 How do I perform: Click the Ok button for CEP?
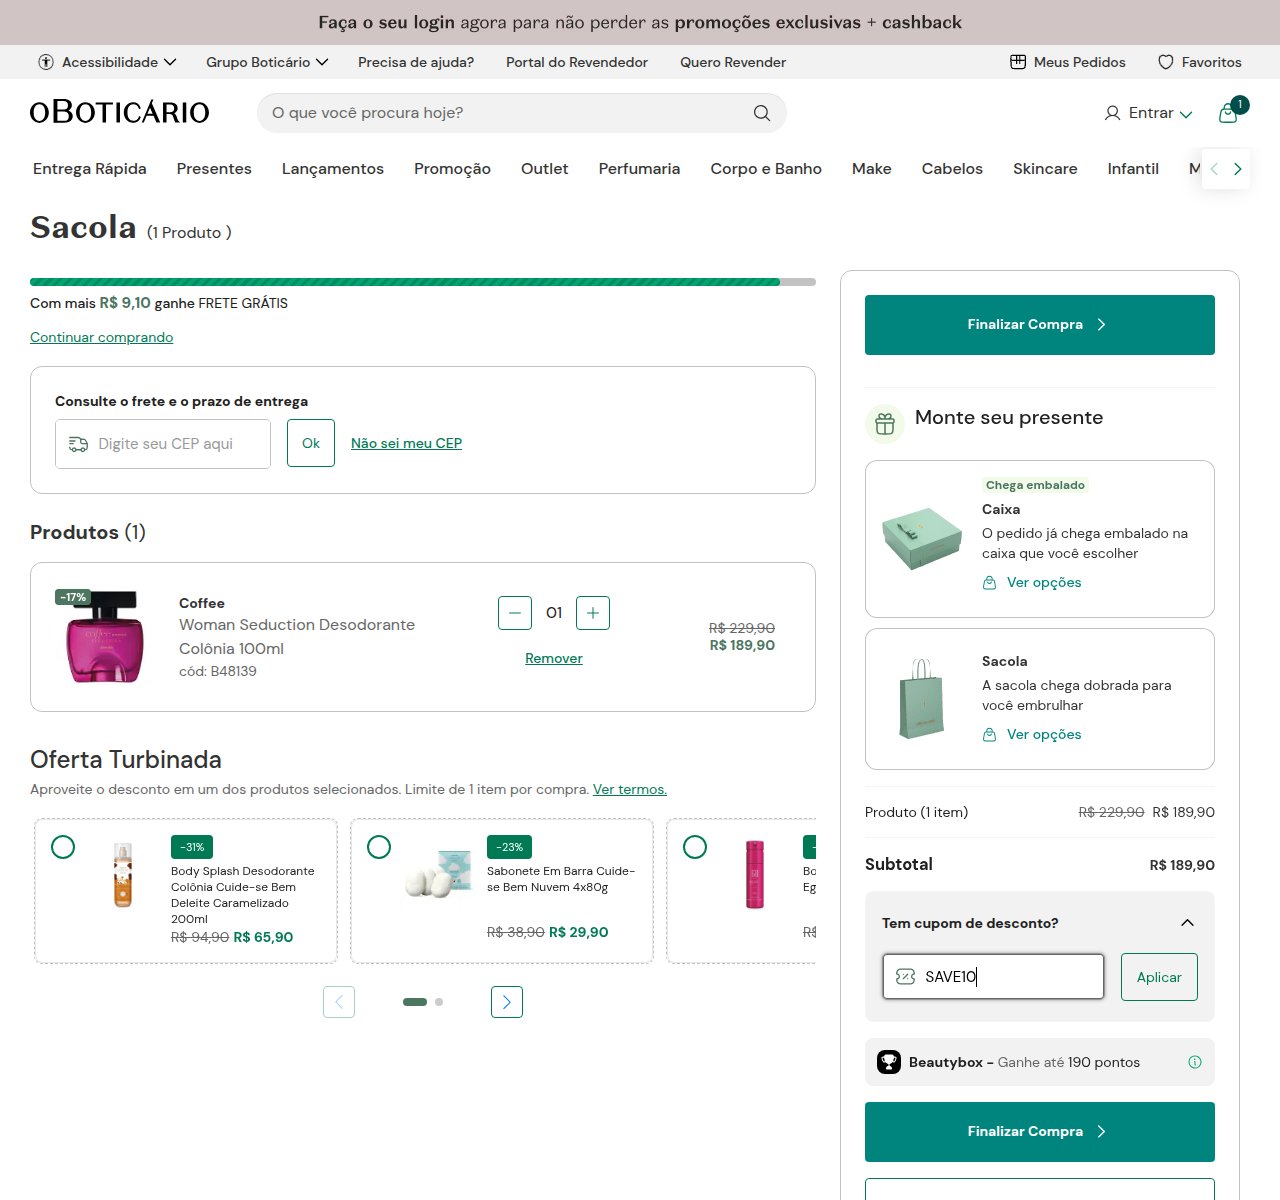click(x=311, y=443)
